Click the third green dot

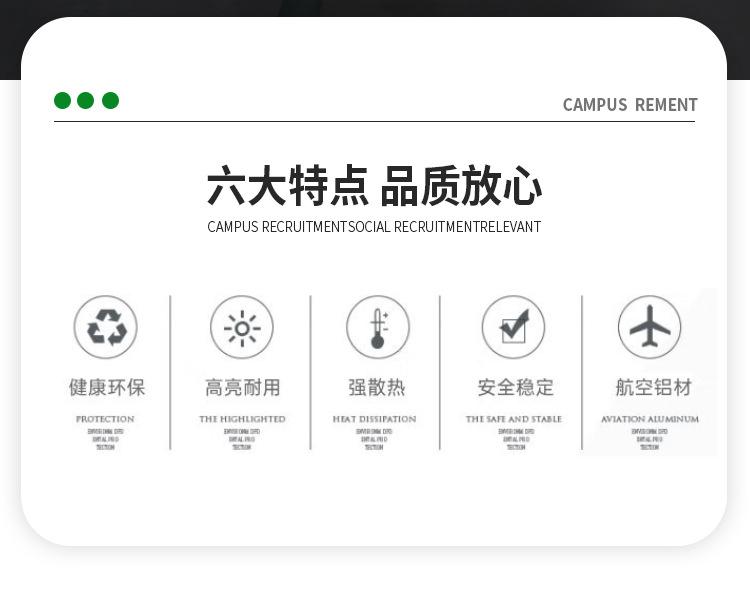coord(110,100)
